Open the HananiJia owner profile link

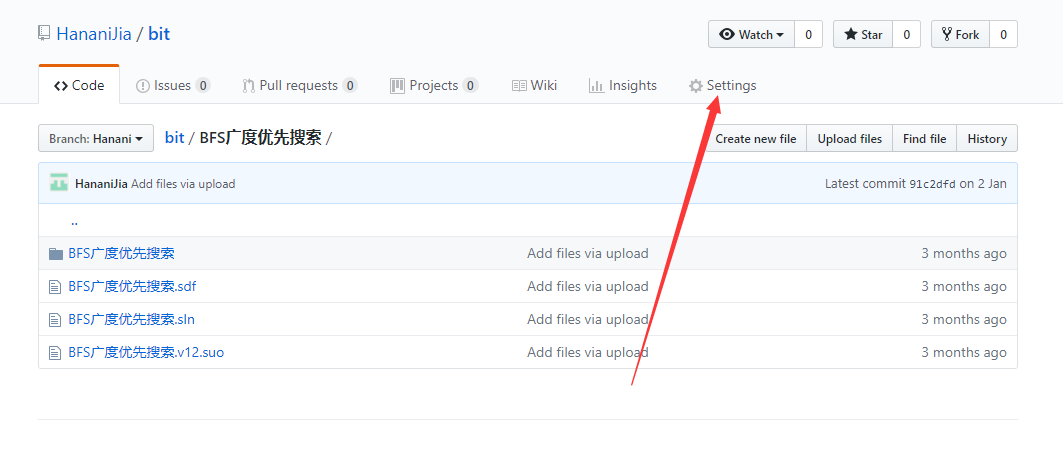coord(94,34)
